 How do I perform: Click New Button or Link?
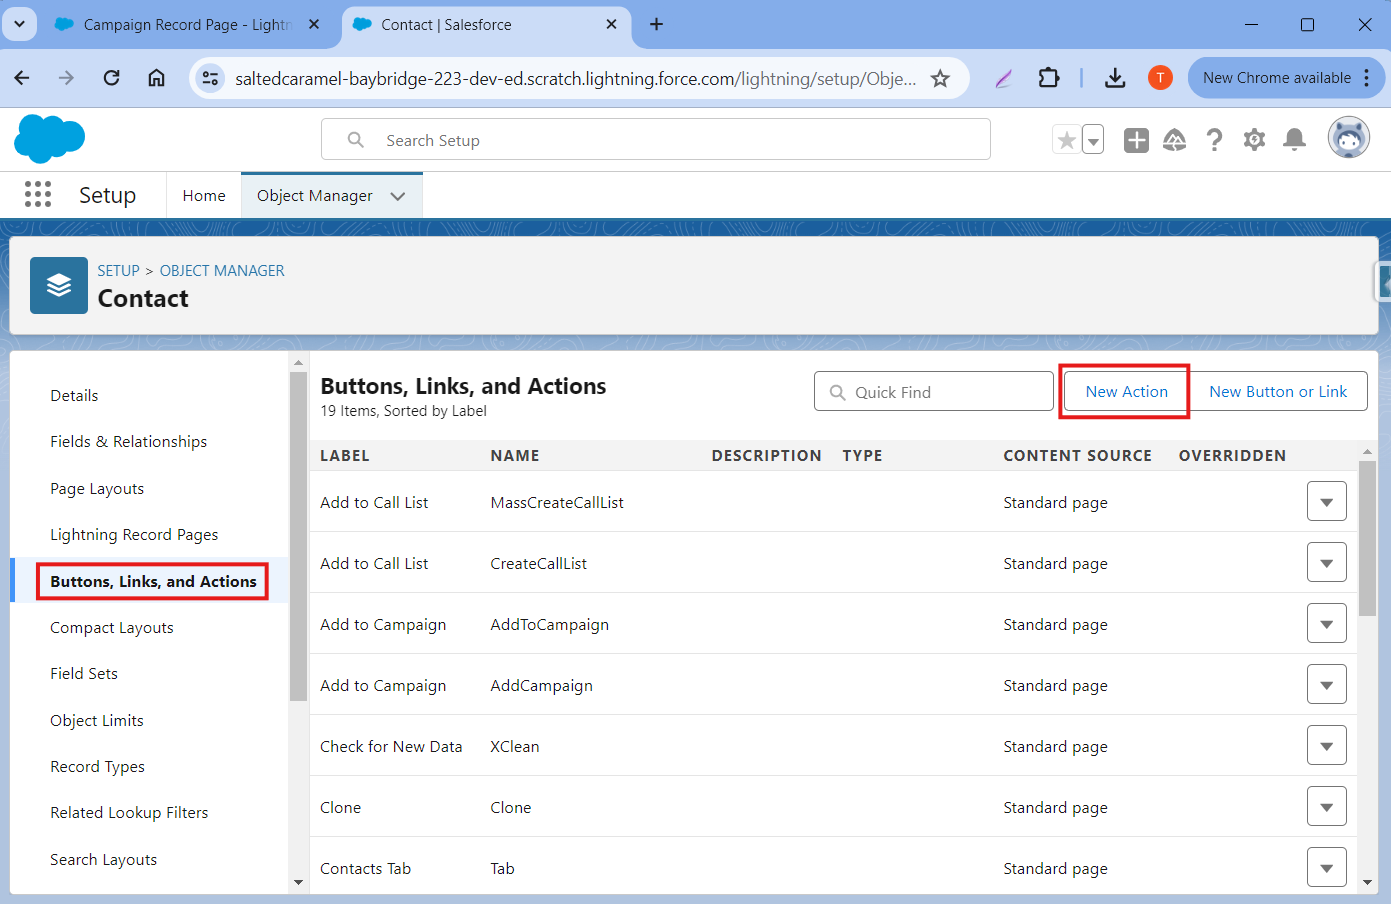(1278, 392)
